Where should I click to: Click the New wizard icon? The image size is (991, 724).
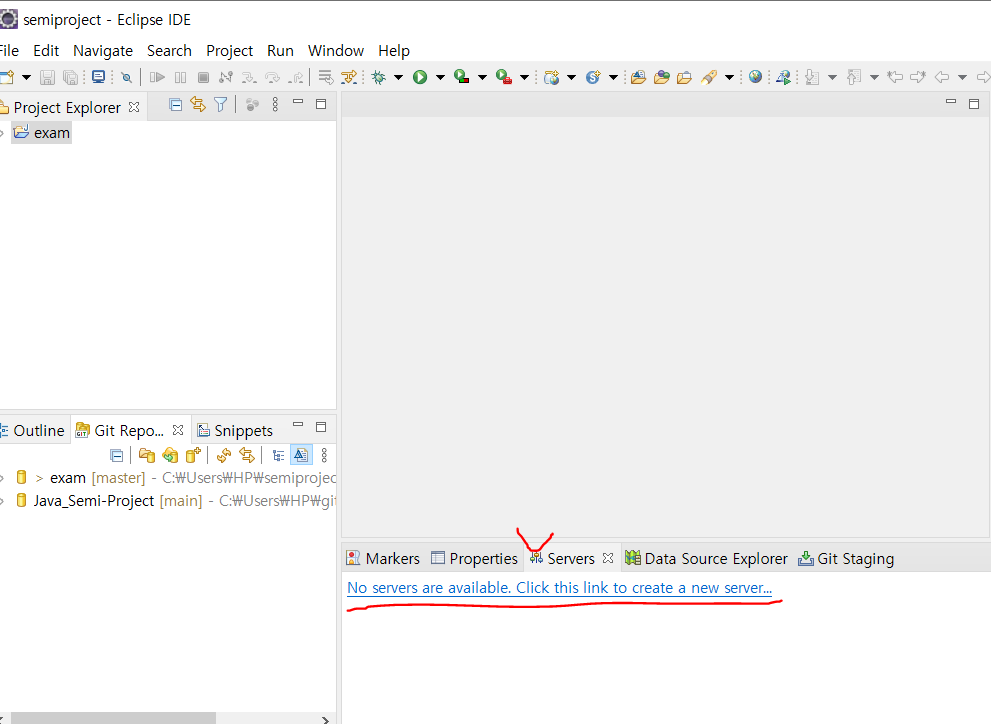[7, 77]
